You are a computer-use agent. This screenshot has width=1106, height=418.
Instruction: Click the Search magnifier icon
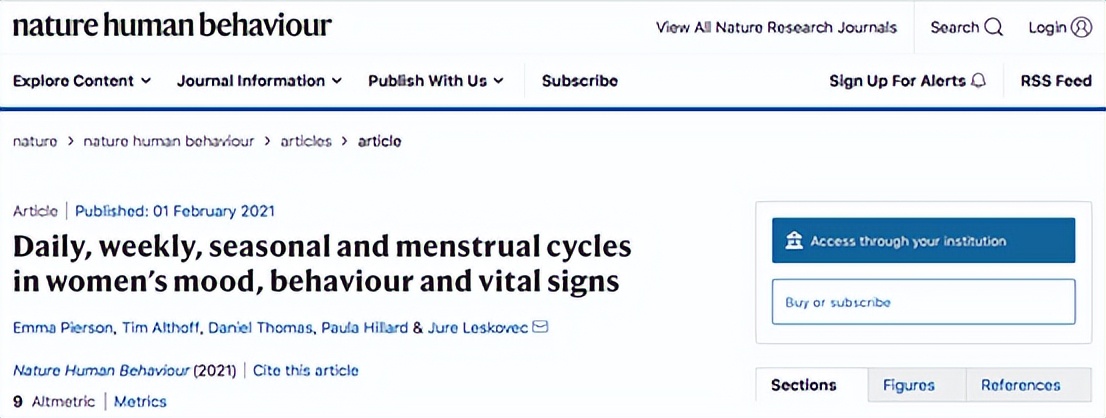pyautogui.click(x=993, y=28)
